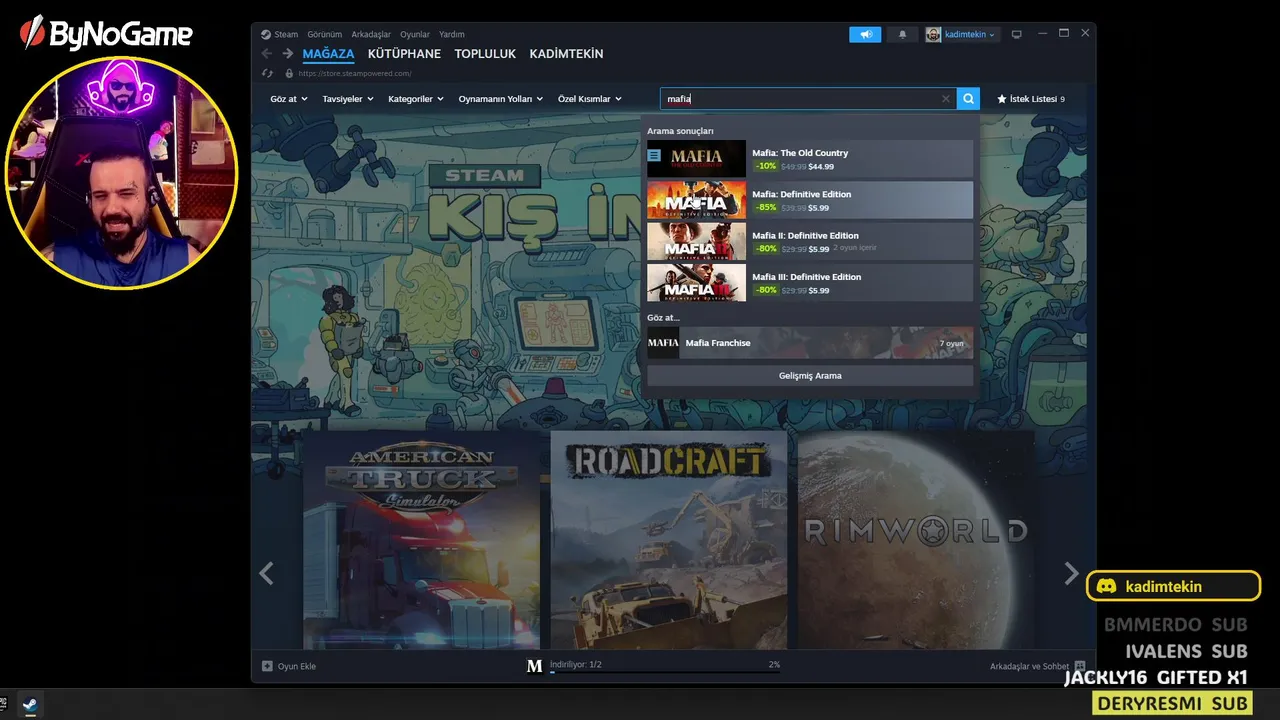Click the blue magnifier search button

point(968,99)
